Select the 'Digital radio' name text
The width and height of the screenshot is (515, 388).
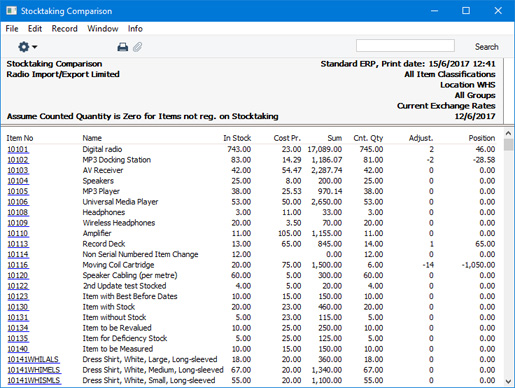(x=102, y=149)
